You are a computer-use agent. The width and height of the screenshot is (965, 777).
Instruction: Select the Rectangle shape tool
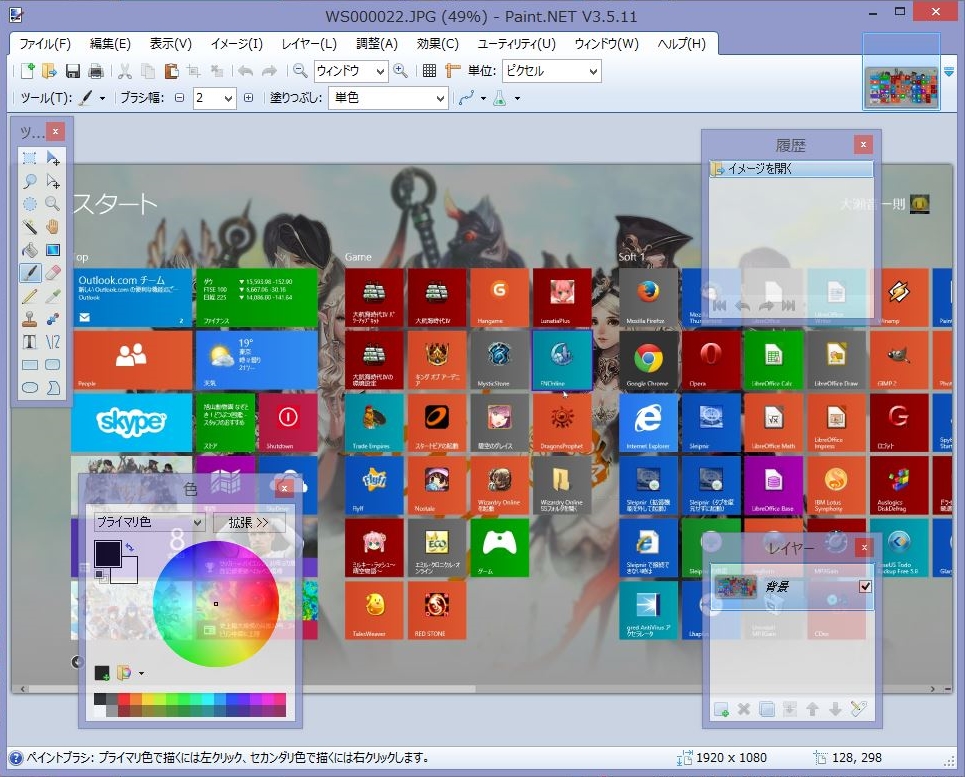point(30,365)
